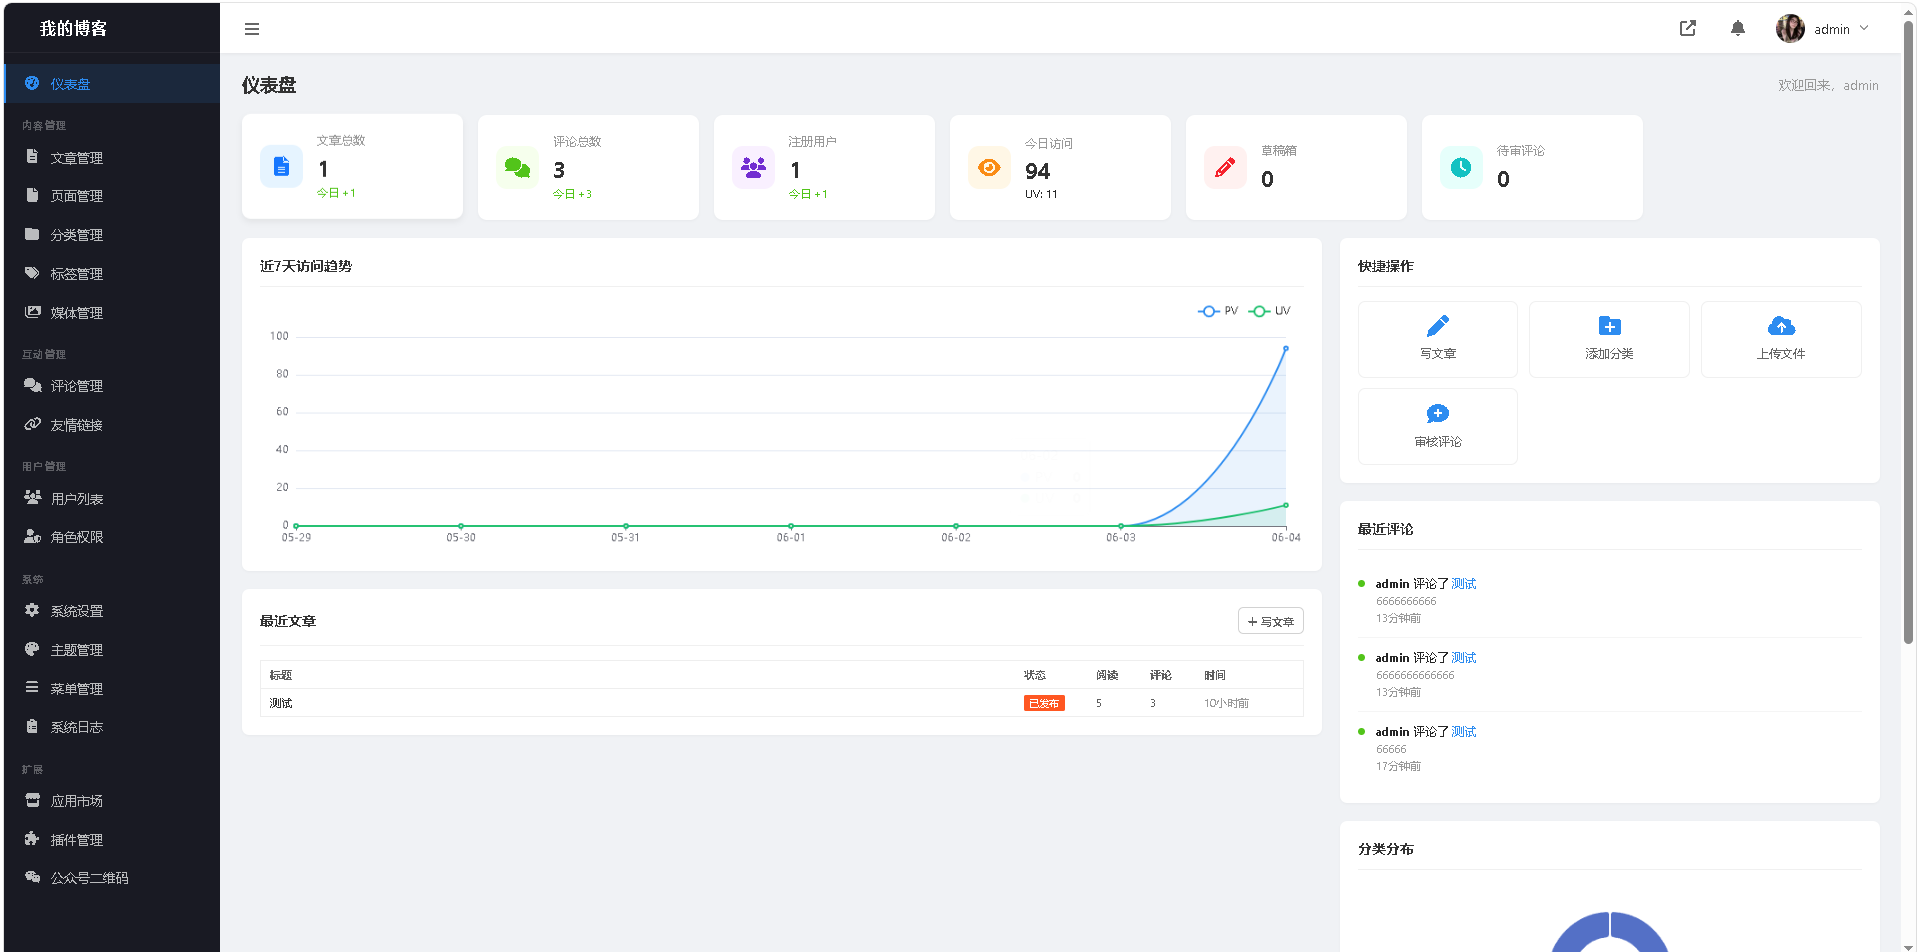Click the 文章管理 file icon in sidebar
This screenshot has width=1919, height=952.
point(32,157)
